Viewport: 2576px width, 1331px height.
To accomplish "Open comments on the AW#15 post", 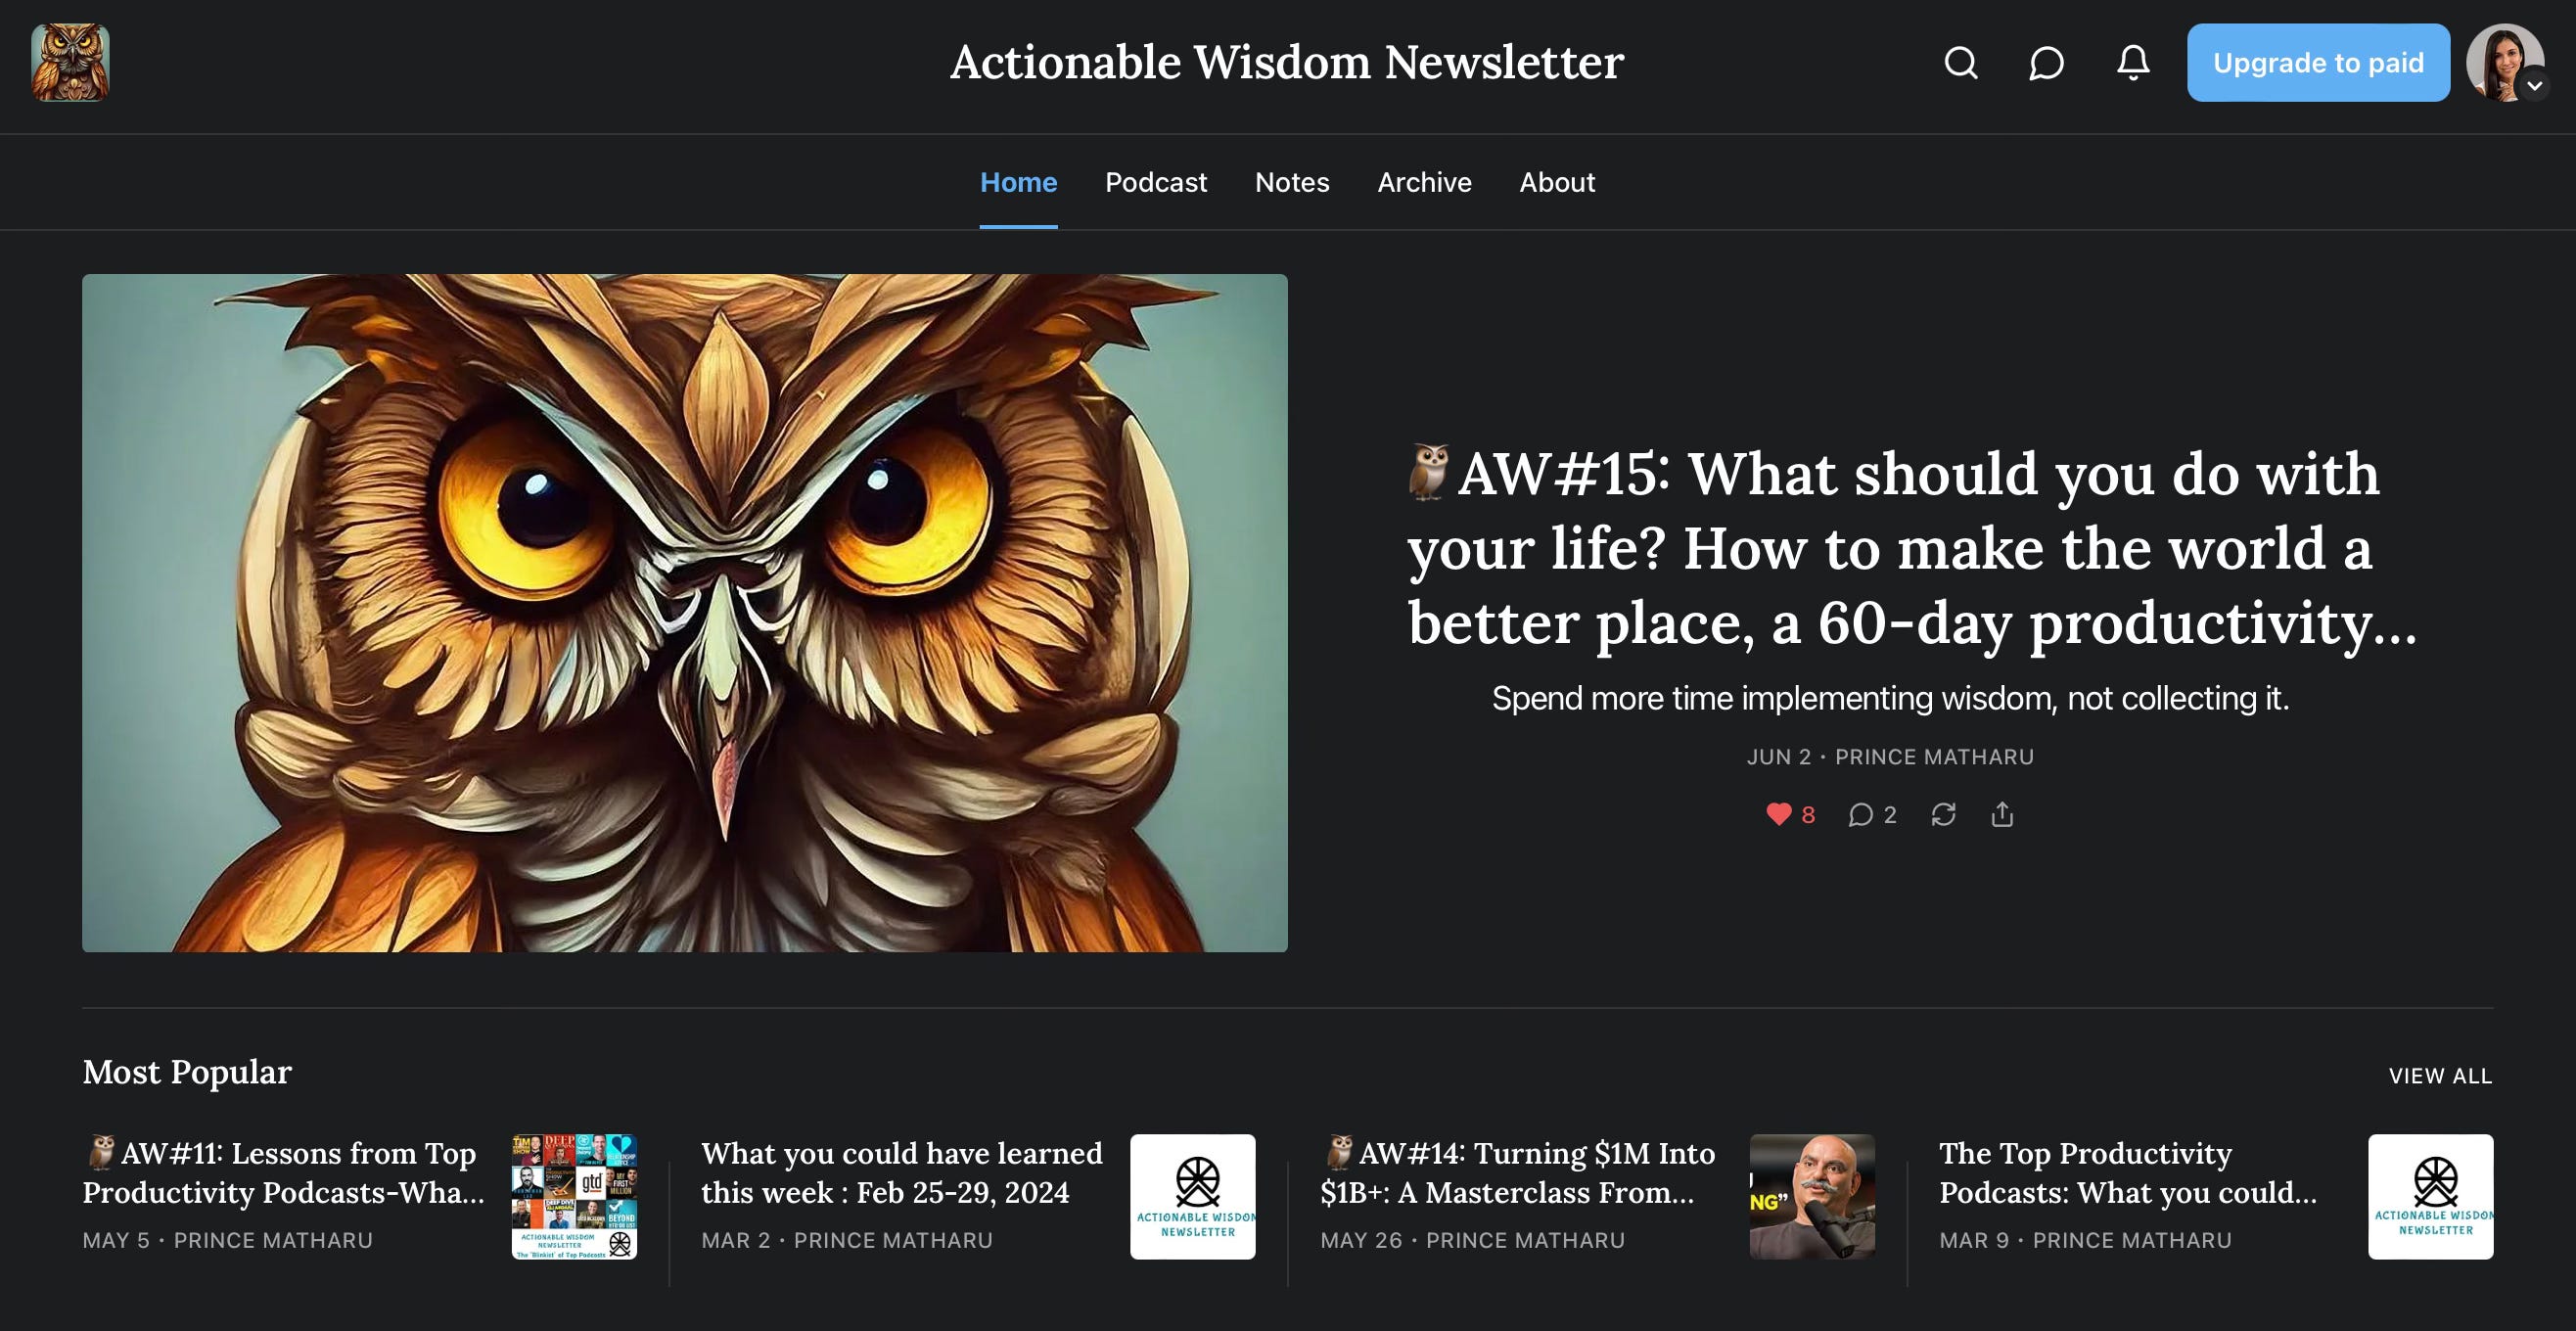I will [1861, 814].
